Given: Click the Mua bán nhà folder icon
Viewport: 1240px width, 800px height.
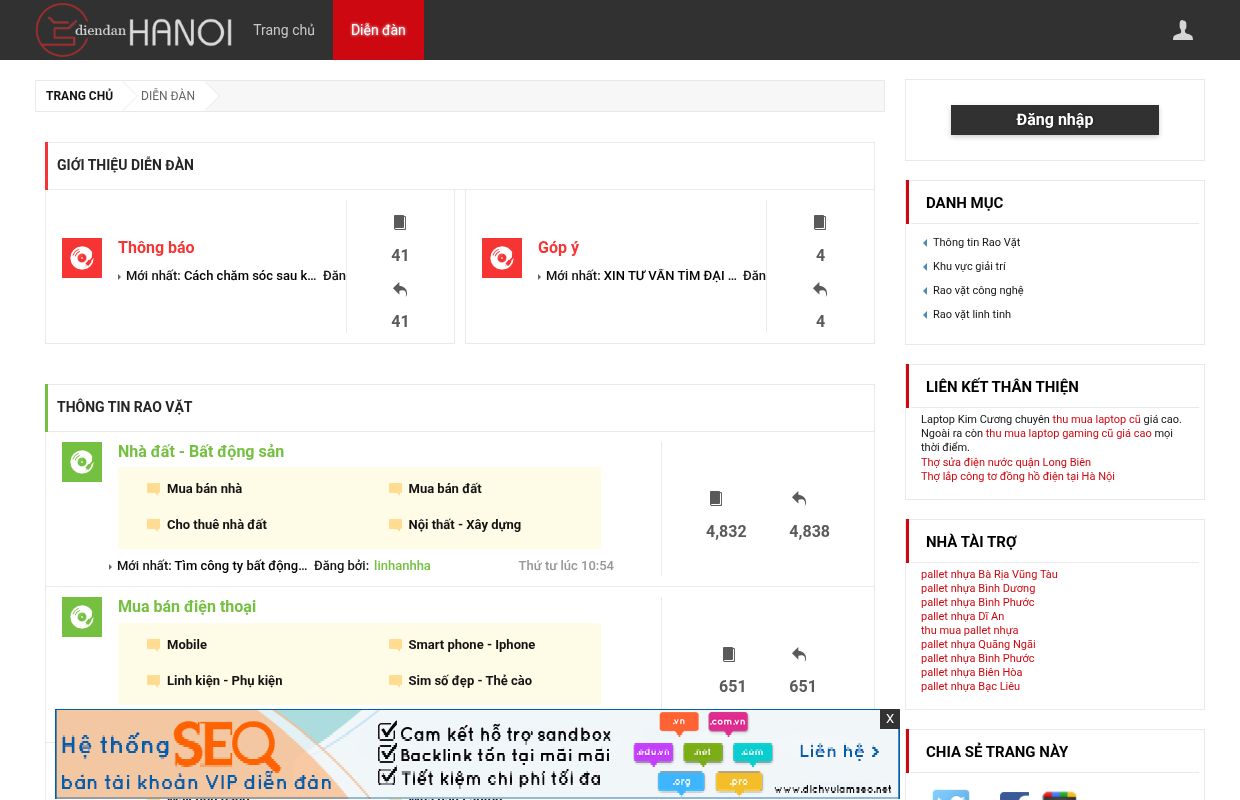Looking at the screenshot, I should tap(153, 489).
